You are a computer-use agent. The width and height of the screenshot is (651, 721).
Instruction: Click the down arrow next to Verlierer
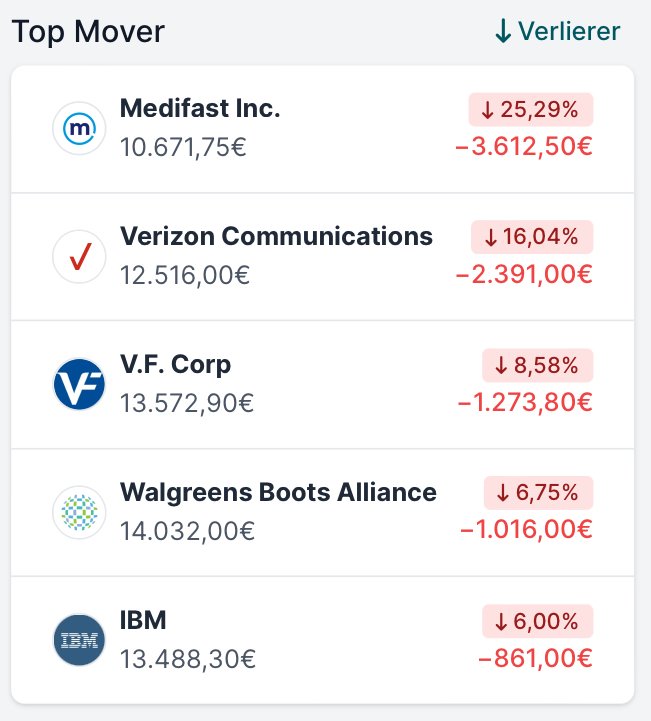pos(504,31)
